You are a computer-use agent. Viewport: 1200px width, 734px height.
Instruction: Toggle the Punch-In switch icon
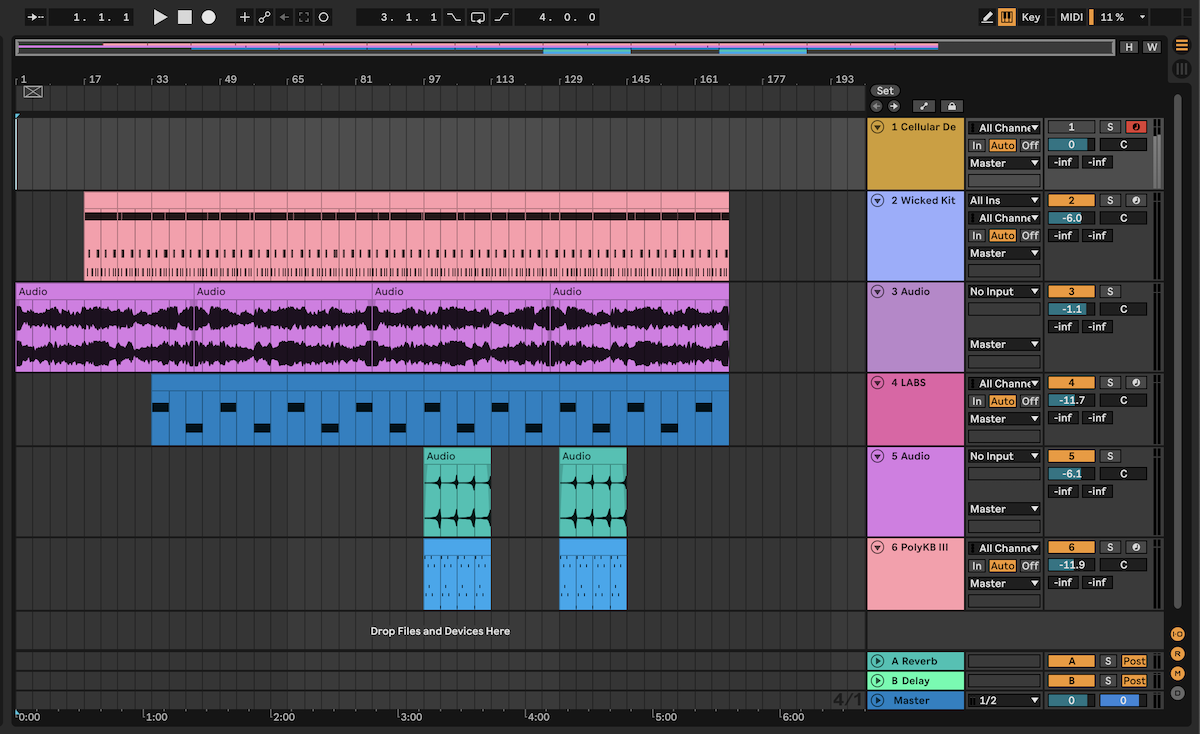point(455,17)
